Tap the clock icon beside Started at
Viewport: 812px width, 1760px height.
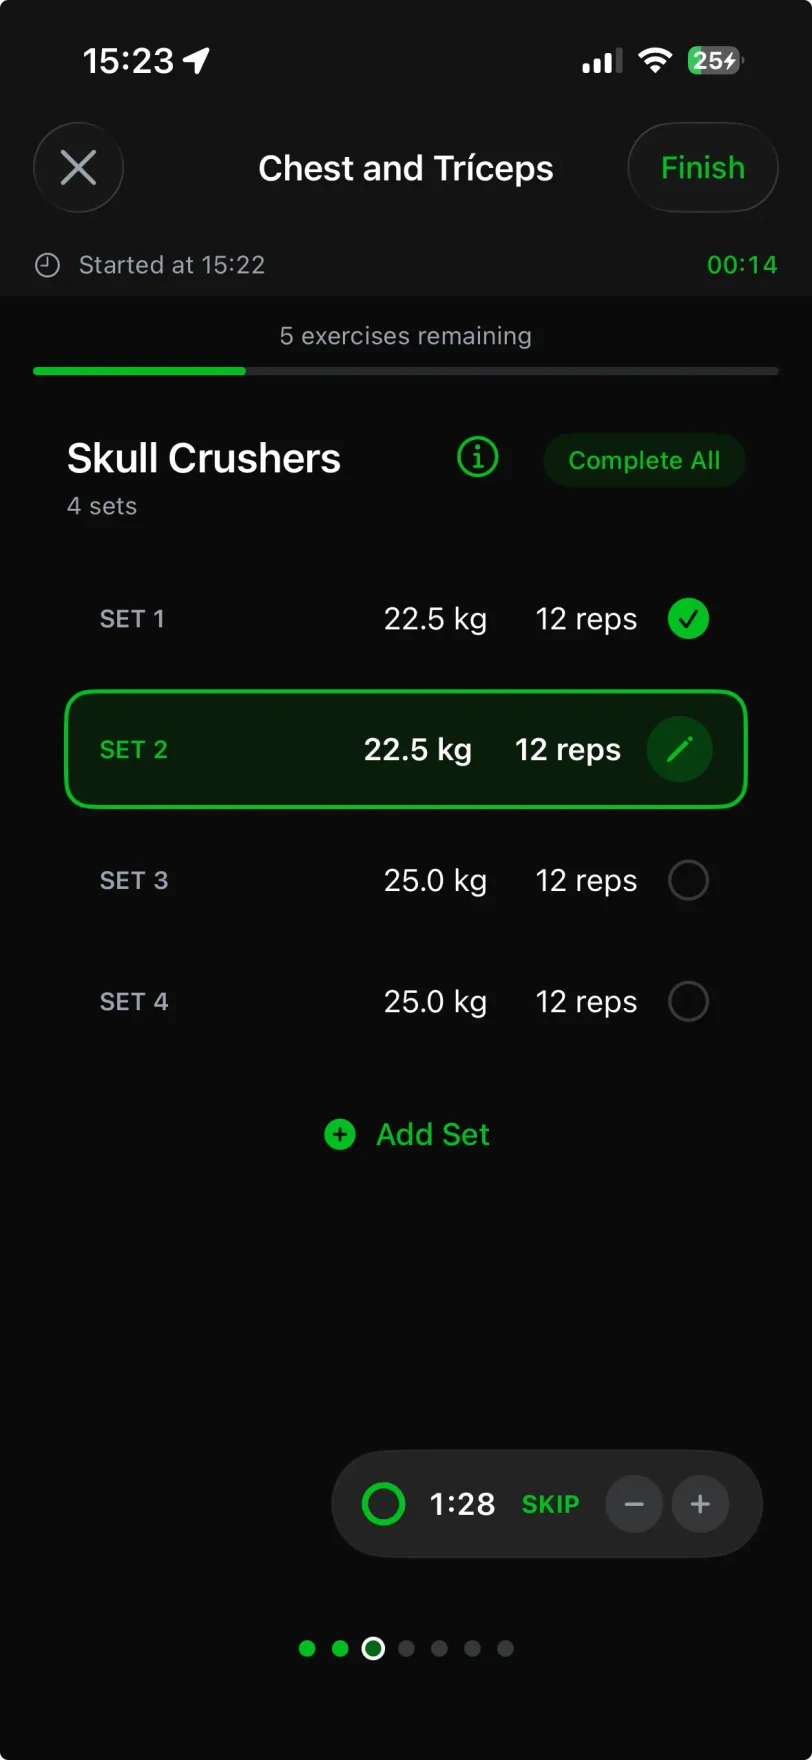[47, 265]
